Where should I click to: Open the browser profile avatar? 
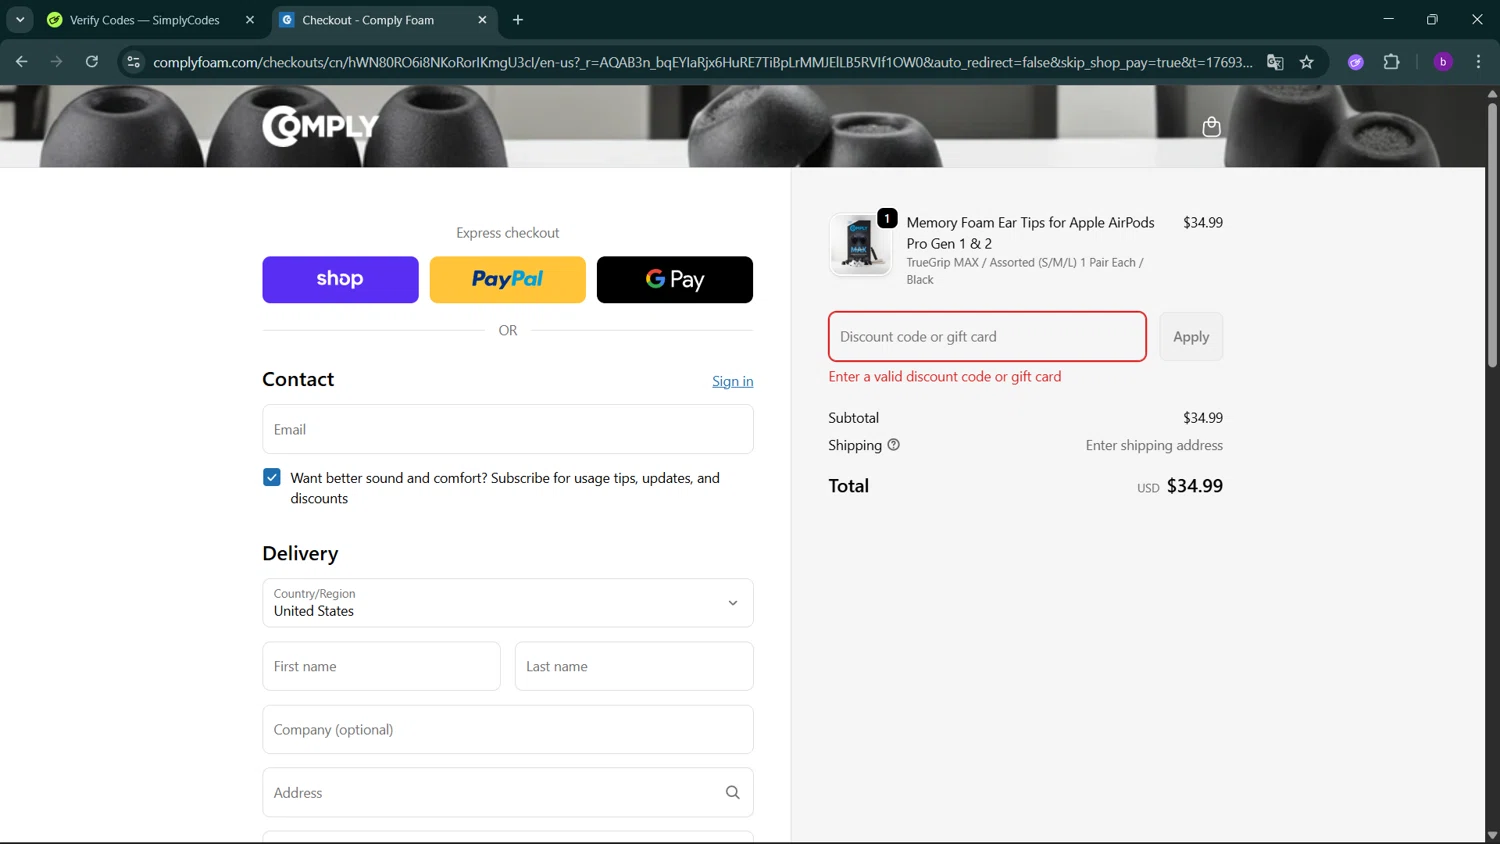click(1442, 62)
